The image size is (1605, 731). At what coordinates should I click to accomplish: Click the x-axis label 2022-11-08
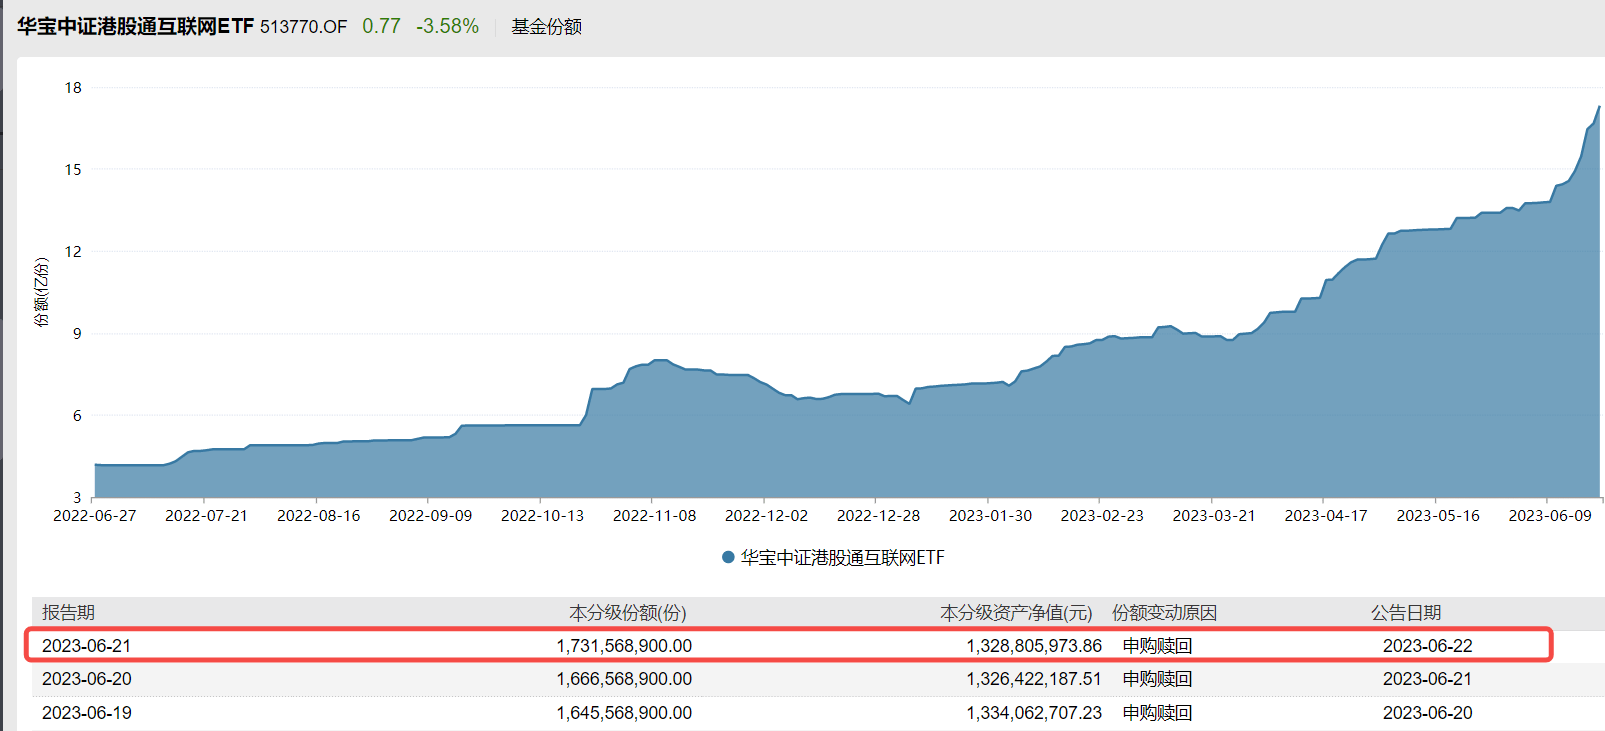coord(654,516)
